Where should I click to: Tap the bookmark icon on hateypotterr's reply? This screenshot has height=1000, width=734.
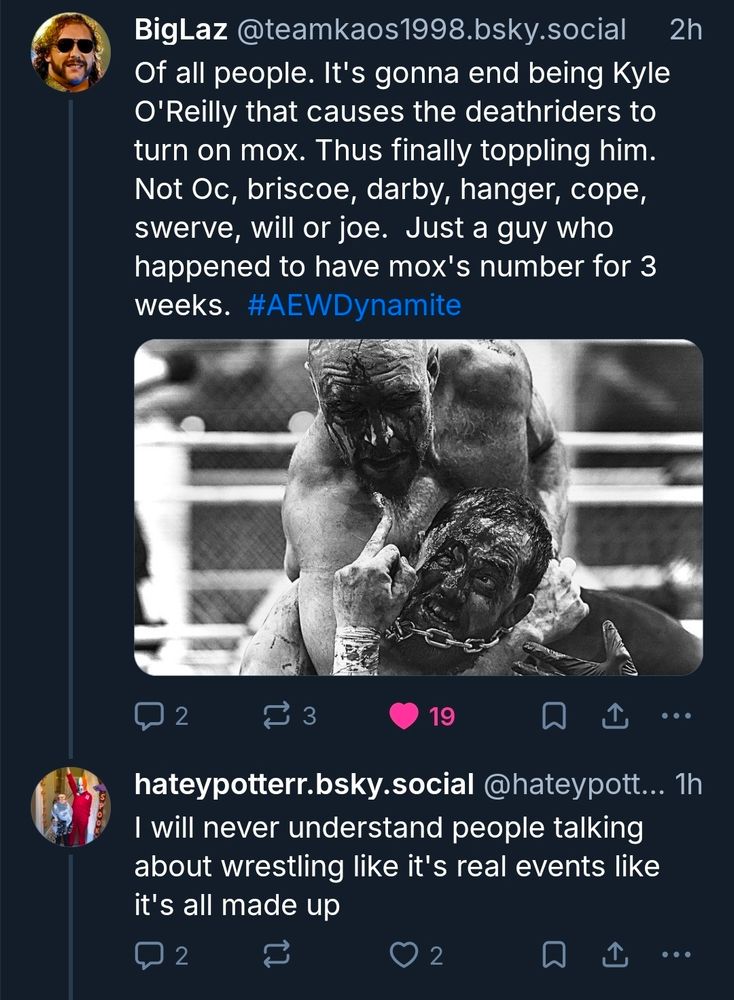click(551, 956)
